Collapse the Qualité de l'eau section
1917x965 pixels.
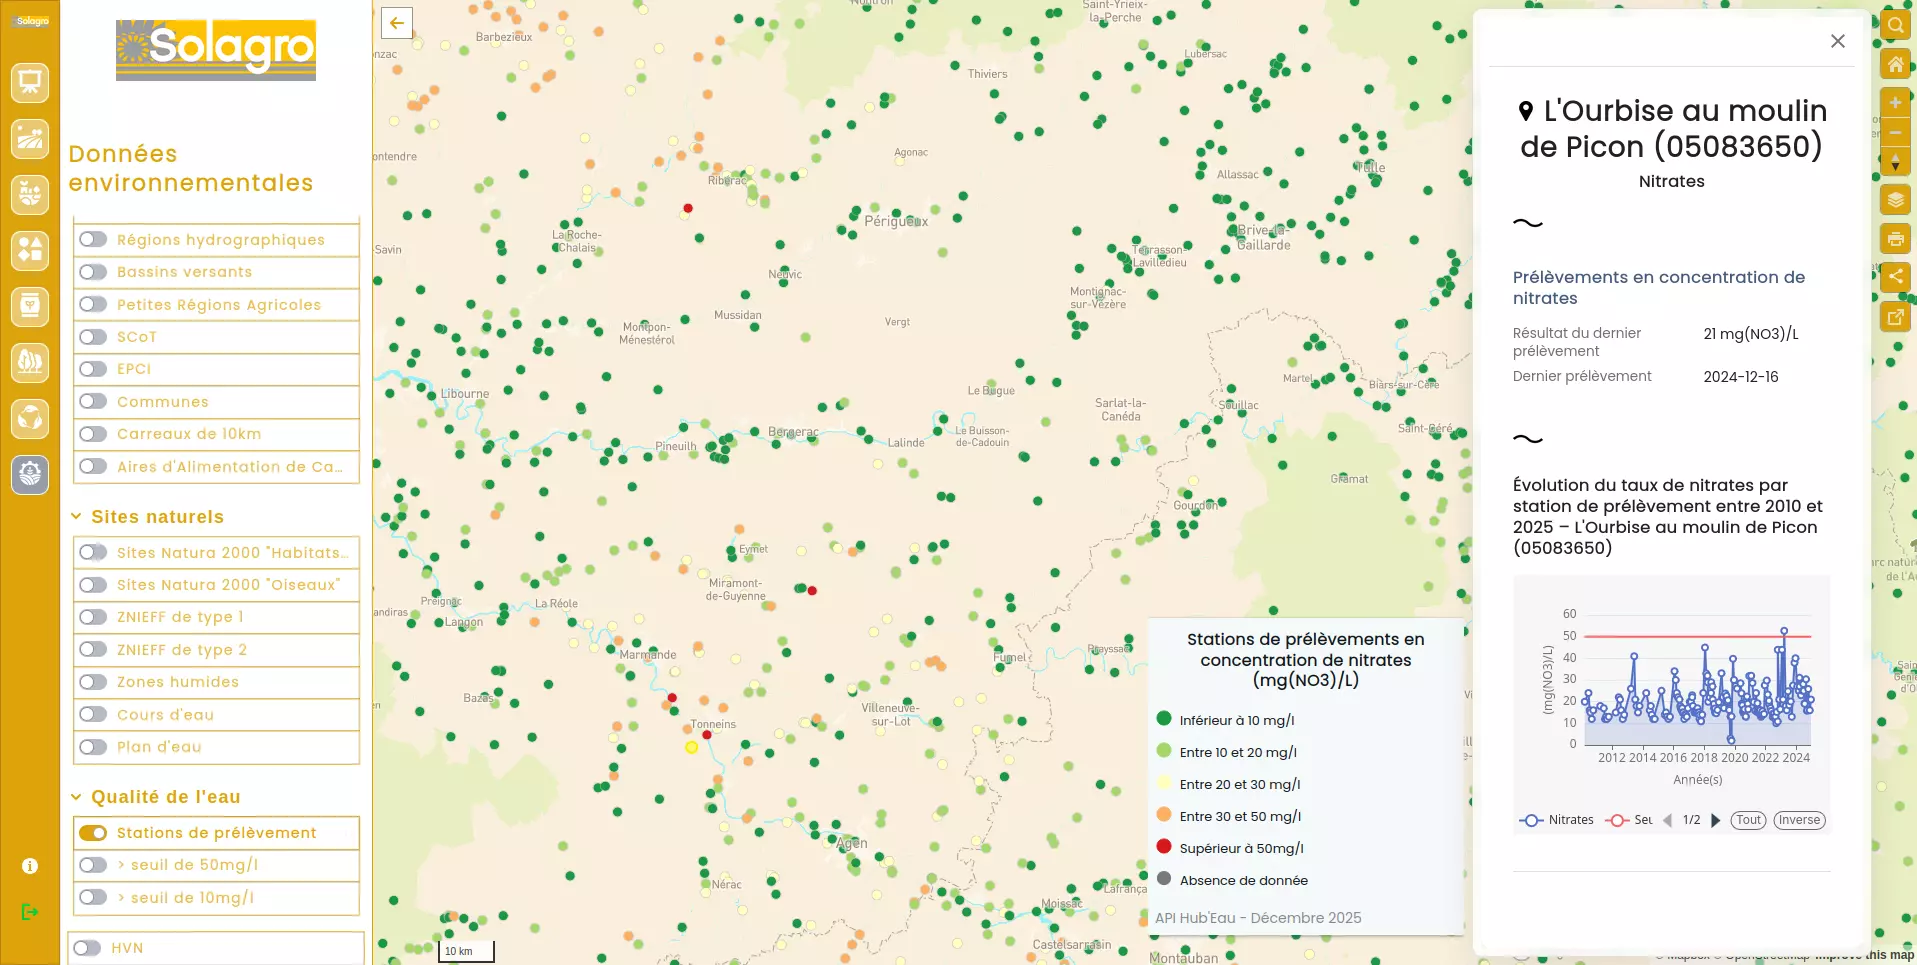click(76, 797)
